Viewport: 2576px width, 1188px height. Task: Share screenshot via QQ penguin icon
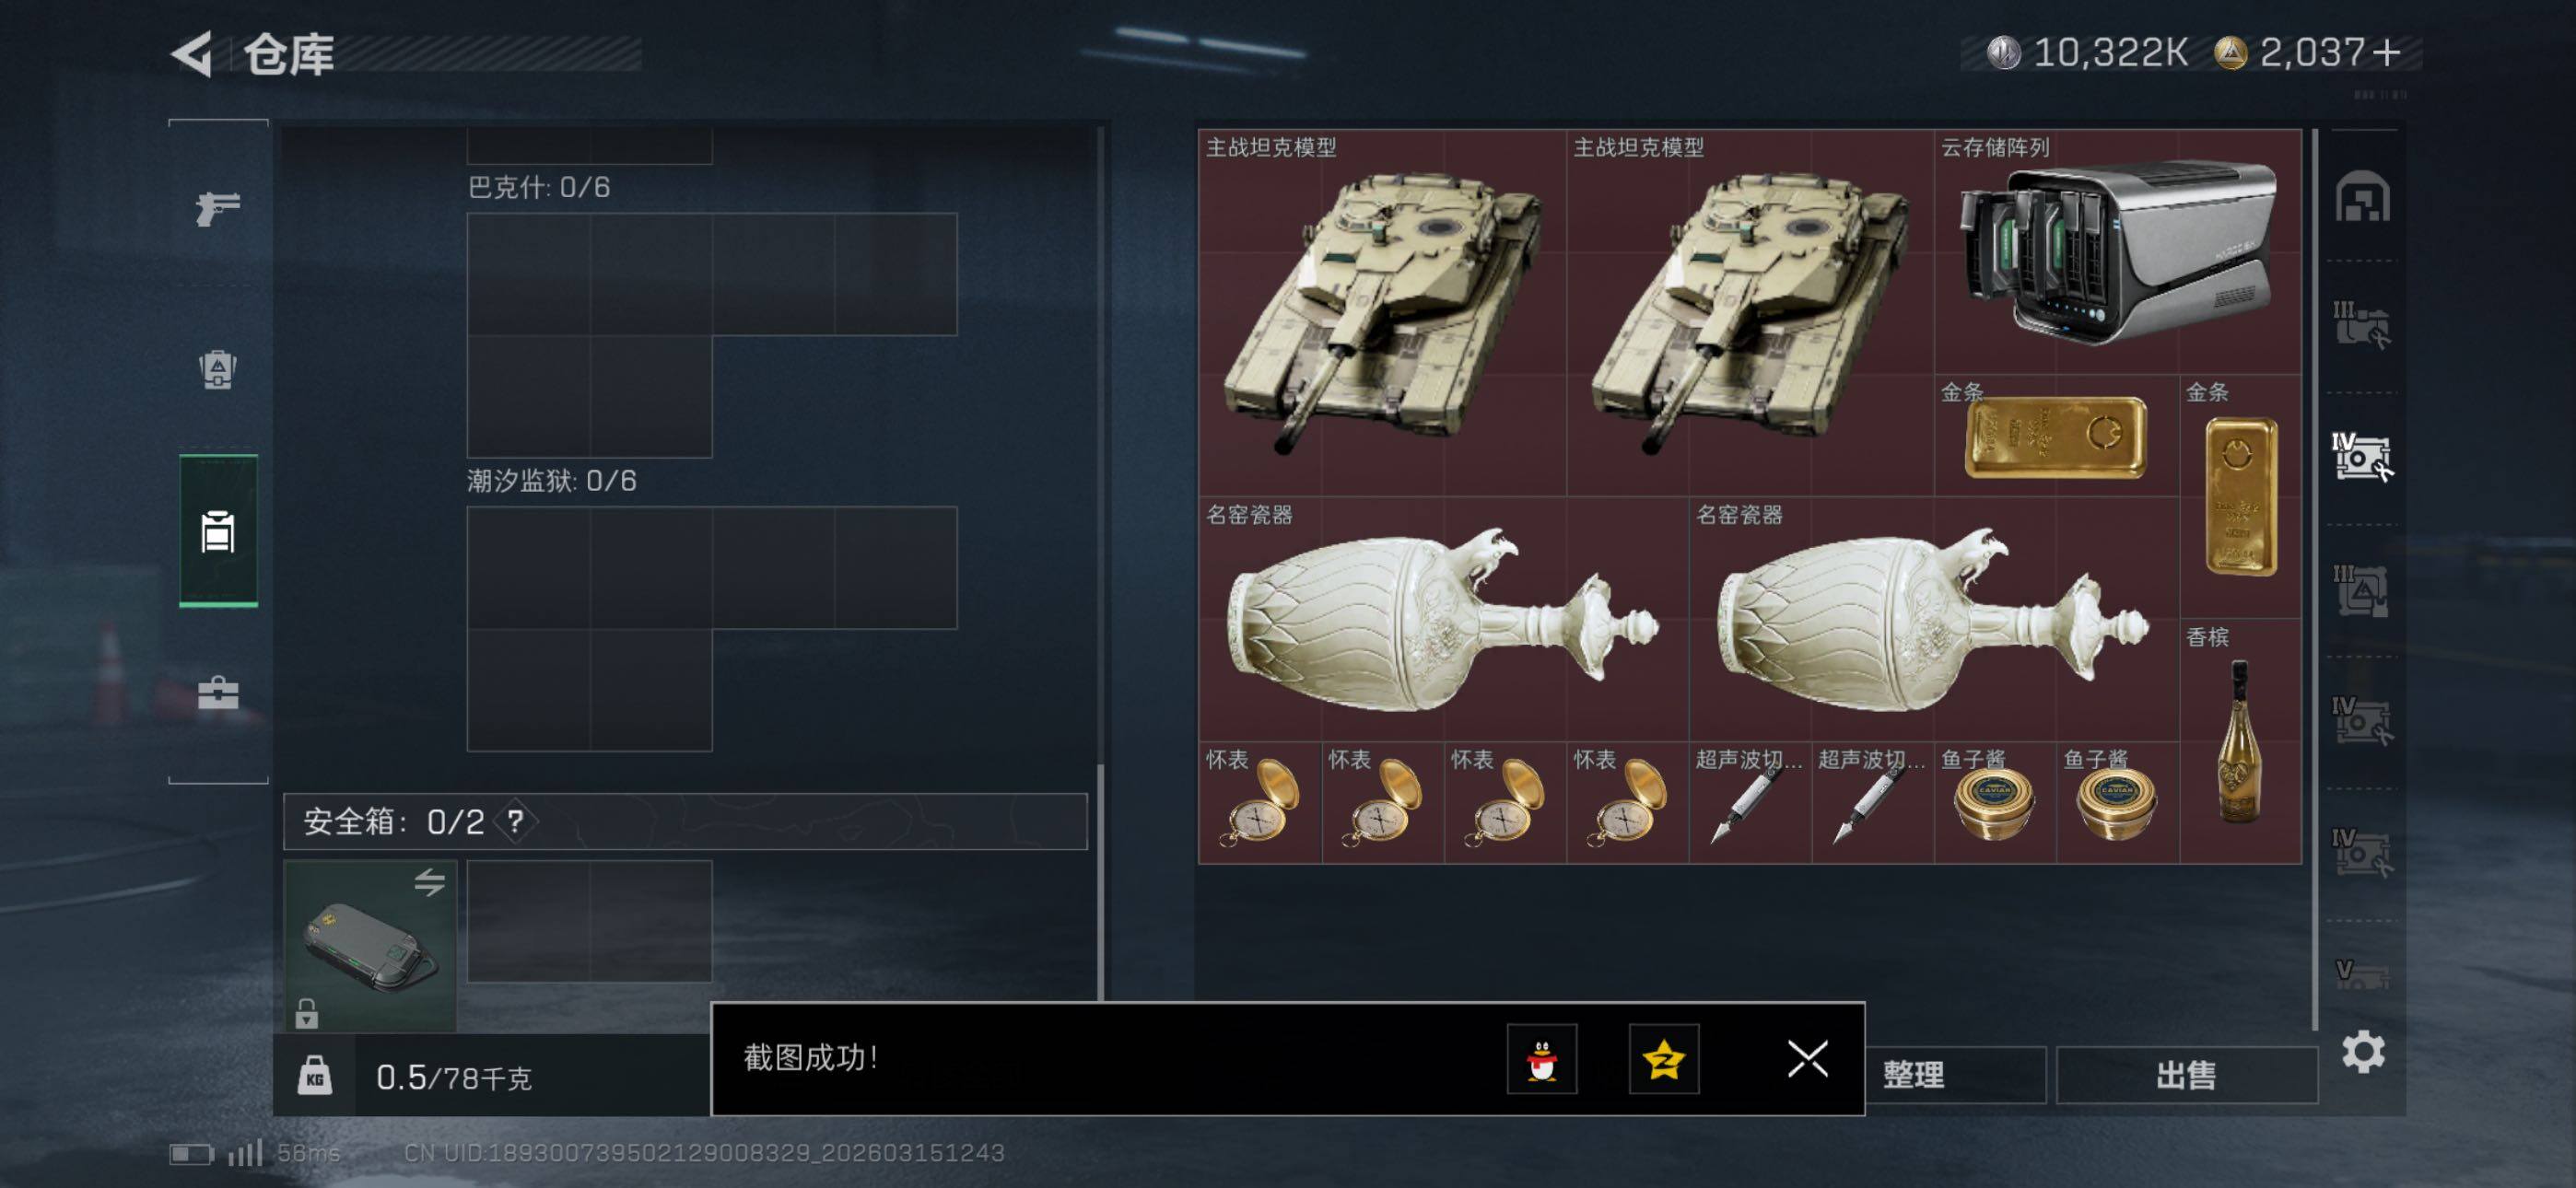[1542, 1059]
